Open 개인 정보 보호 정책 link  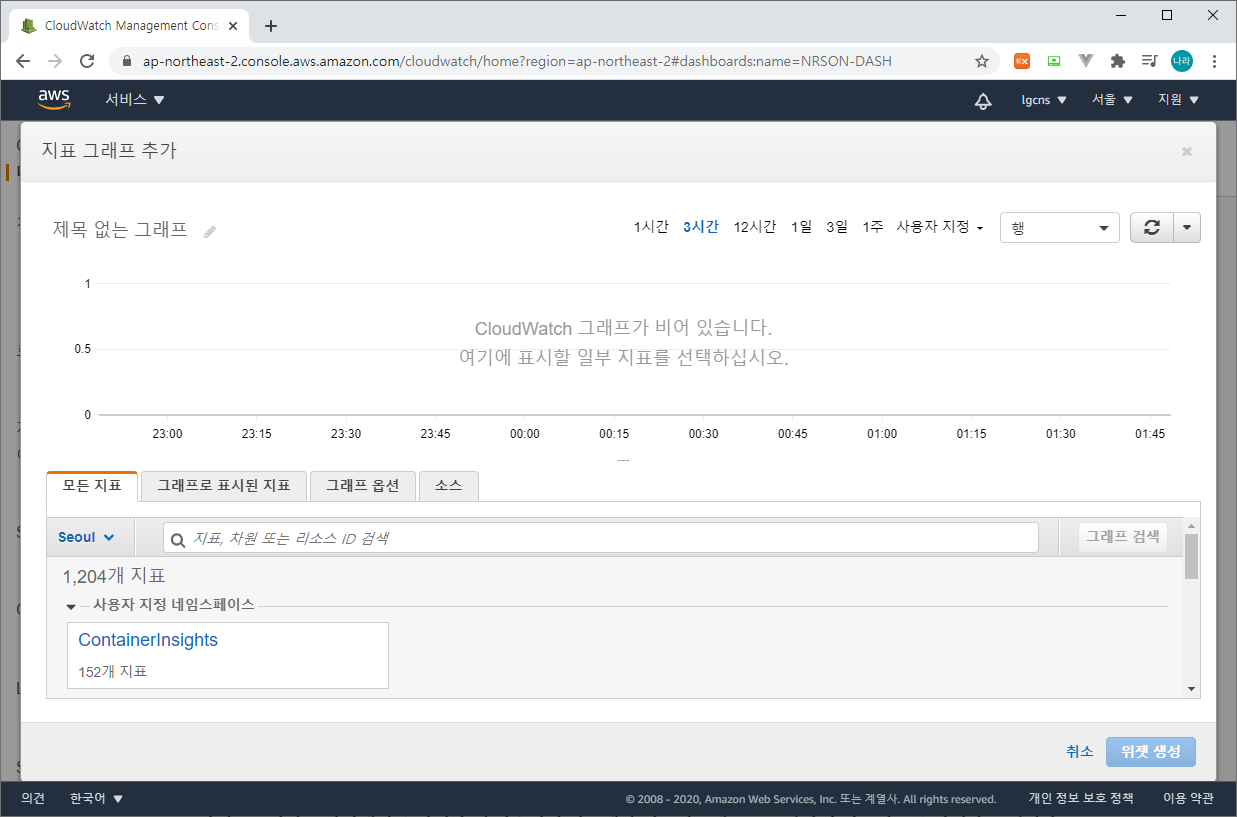pyautogui.click(x=1081, y=799)
